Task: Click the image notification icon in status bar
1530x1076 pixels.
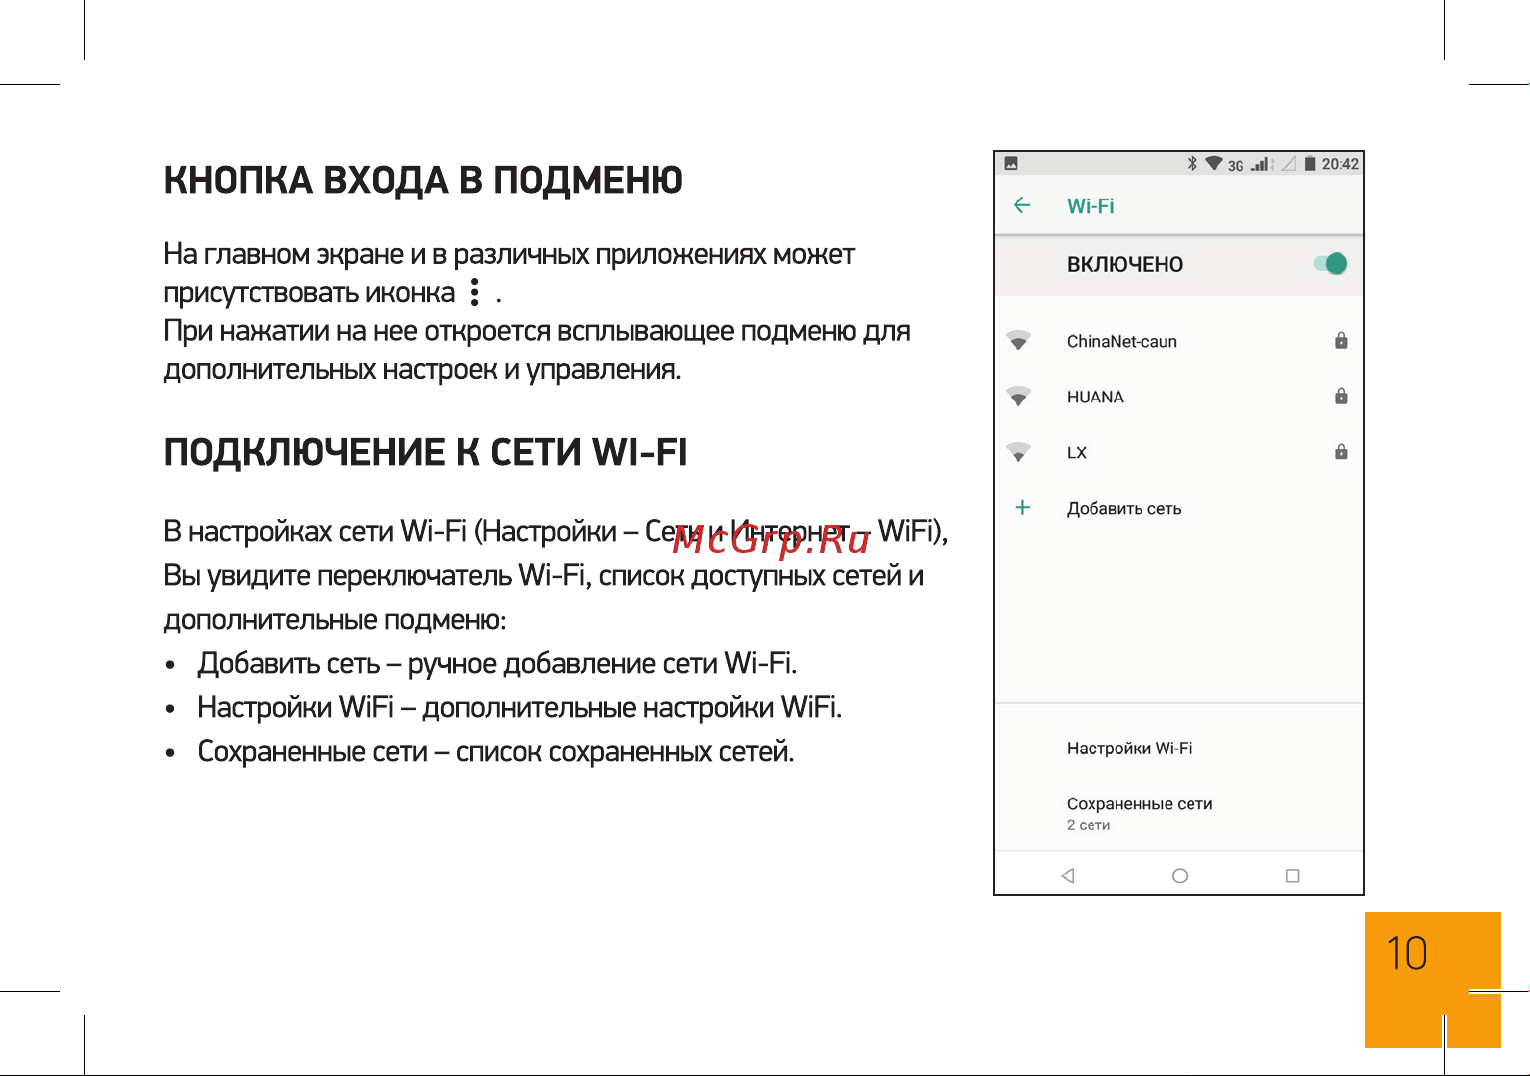Action: click(1011, 163)
